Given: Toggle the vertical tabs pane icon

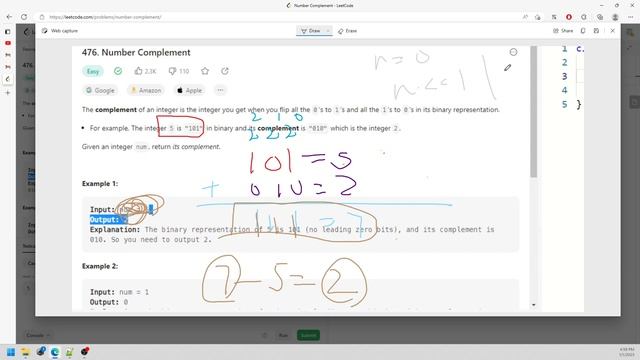Looking at the screenshot, I should (x=8, y=31).
